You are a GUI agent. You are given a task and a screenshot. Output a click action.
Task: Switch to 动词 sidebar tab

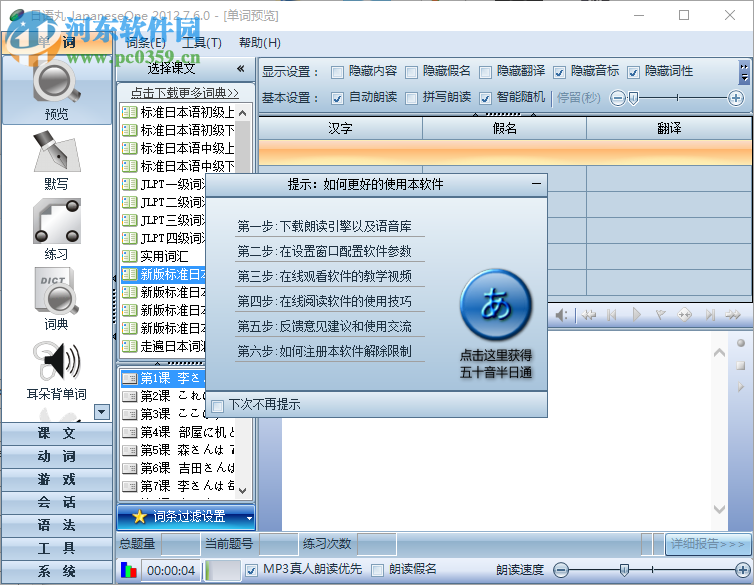57,456
